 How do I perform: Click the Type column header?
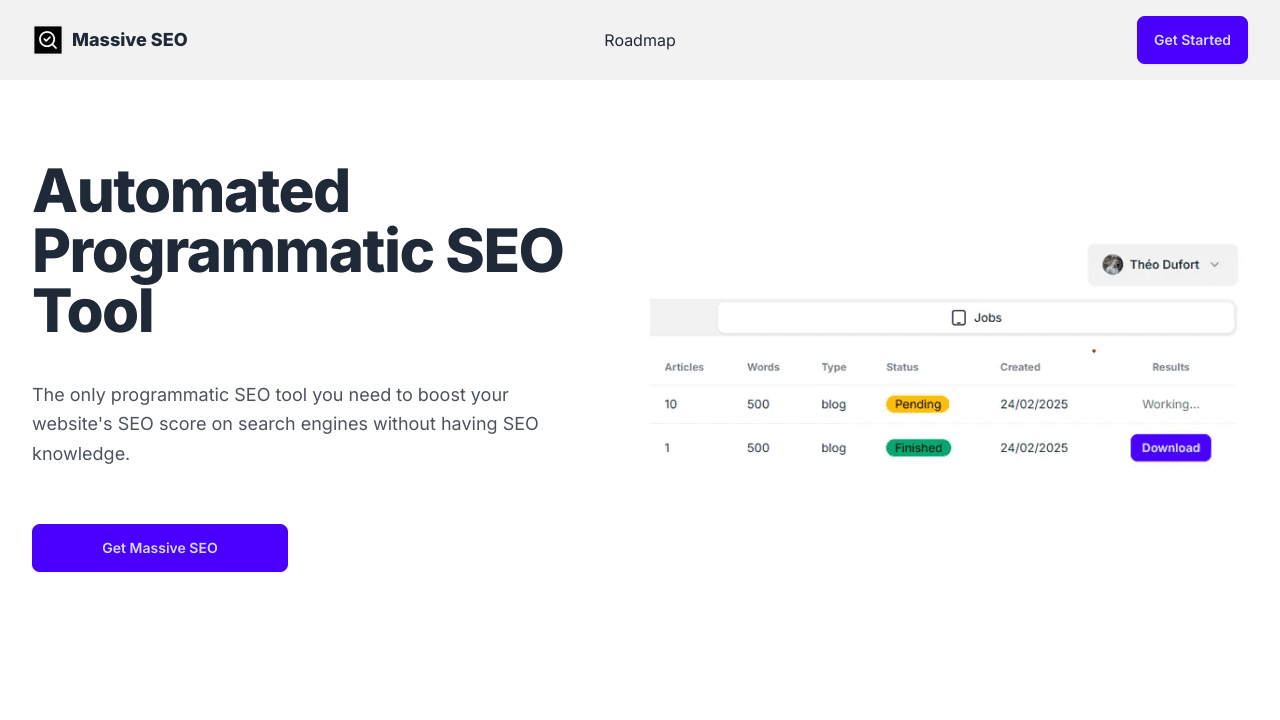coord(833,367)
